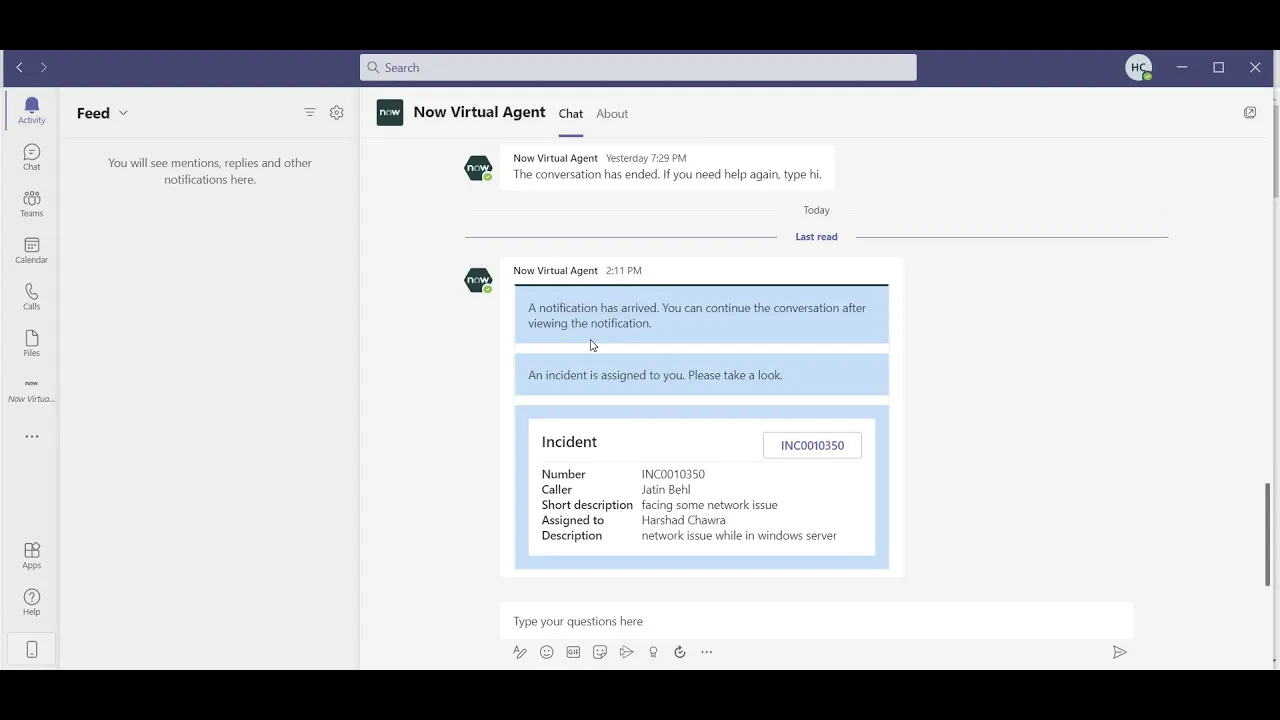Switch to the Chat tab

tap(571, 114)
